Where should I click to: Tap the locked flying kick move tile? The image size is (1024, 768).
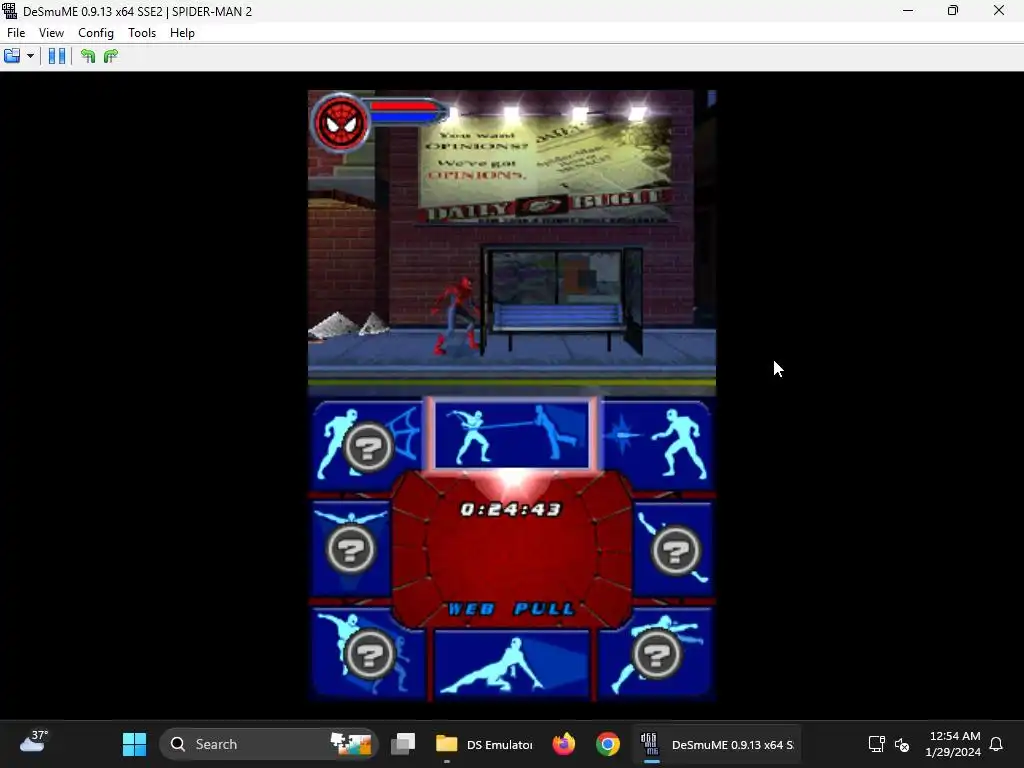(654, 653)
